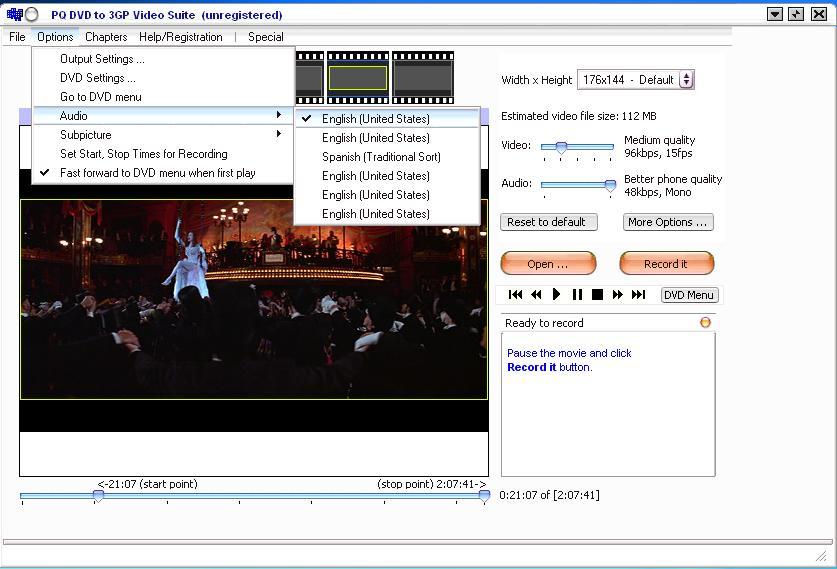837x569 pixels.
Task: Open the Help/Registration menu
Action: tap(181, 37)
